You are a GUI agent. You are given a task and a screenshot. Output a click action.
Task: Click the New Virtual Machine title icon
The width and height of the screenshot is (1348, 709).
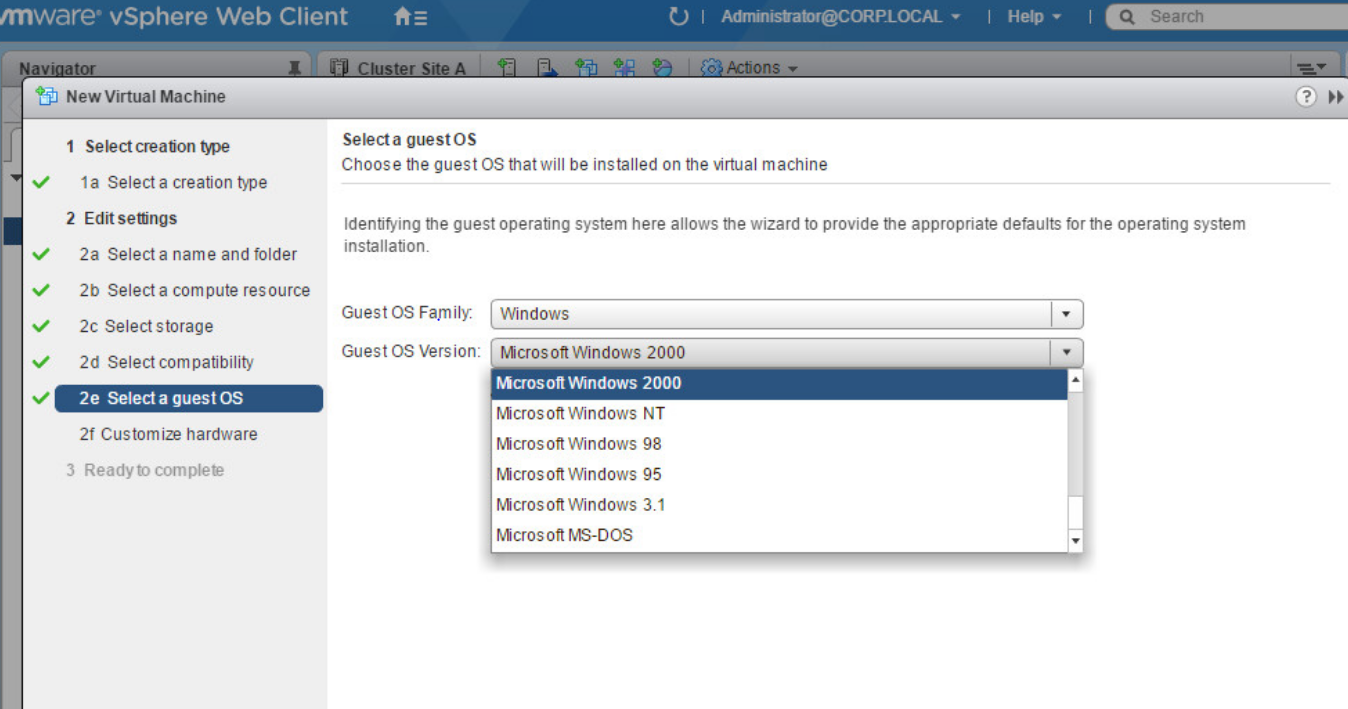pyautogui.click(x=46, y=96)
